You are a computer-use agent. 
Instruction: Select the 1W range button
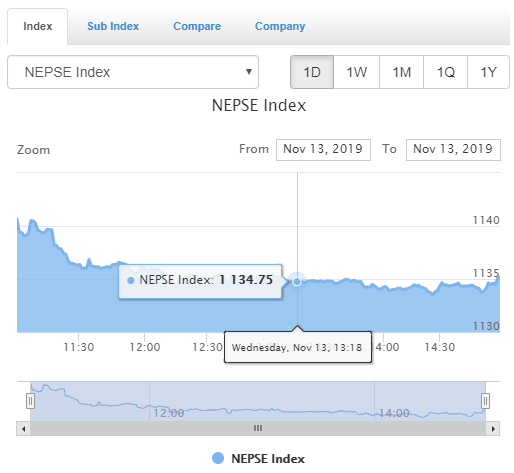click(356, 72)
